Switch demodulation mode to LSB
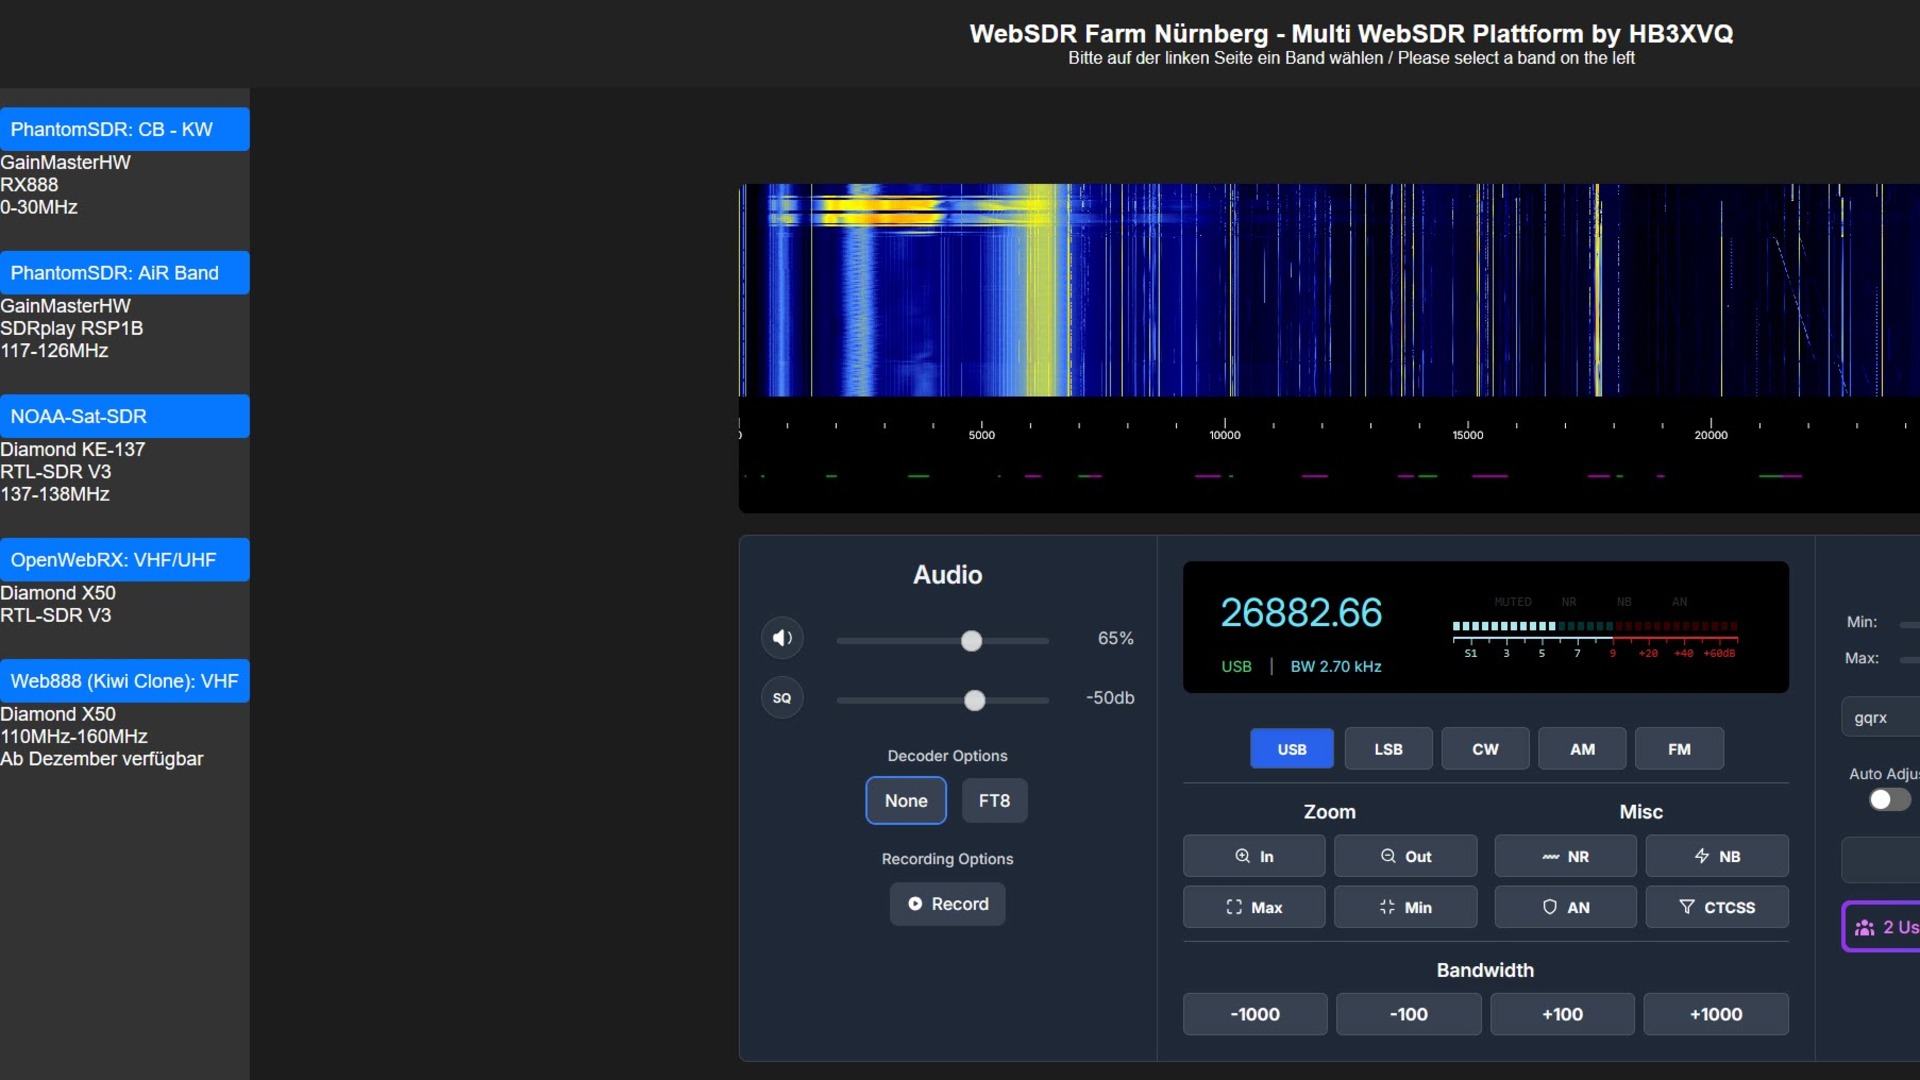Image resolution: width=1920 pixels, height=1080 pixels. [x=1388, y=749]
